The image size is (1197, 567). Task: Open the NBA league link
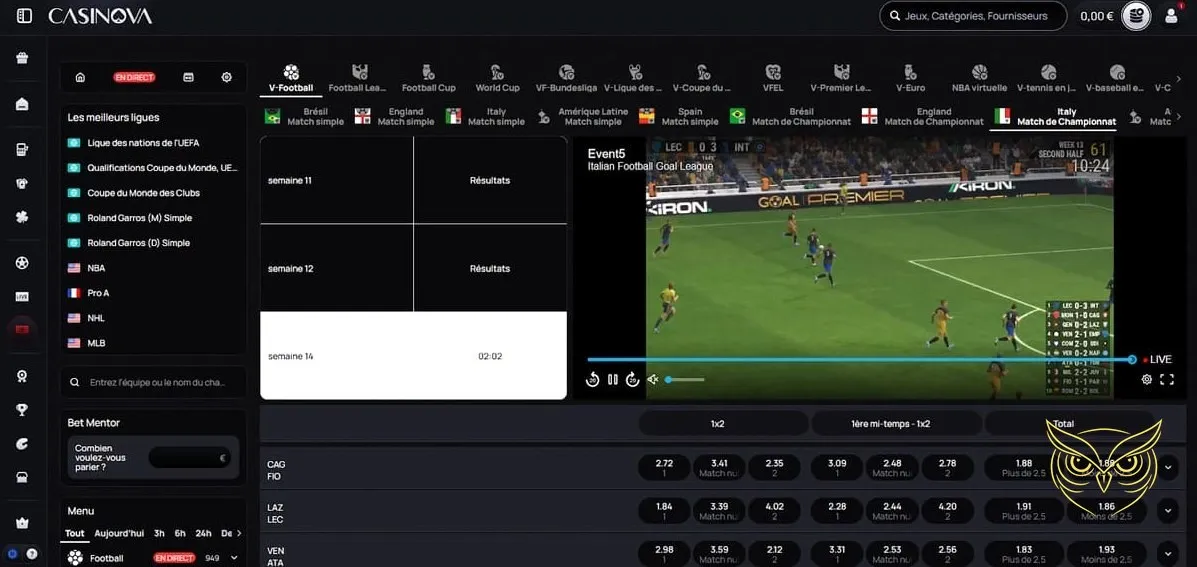coord(96,268)
